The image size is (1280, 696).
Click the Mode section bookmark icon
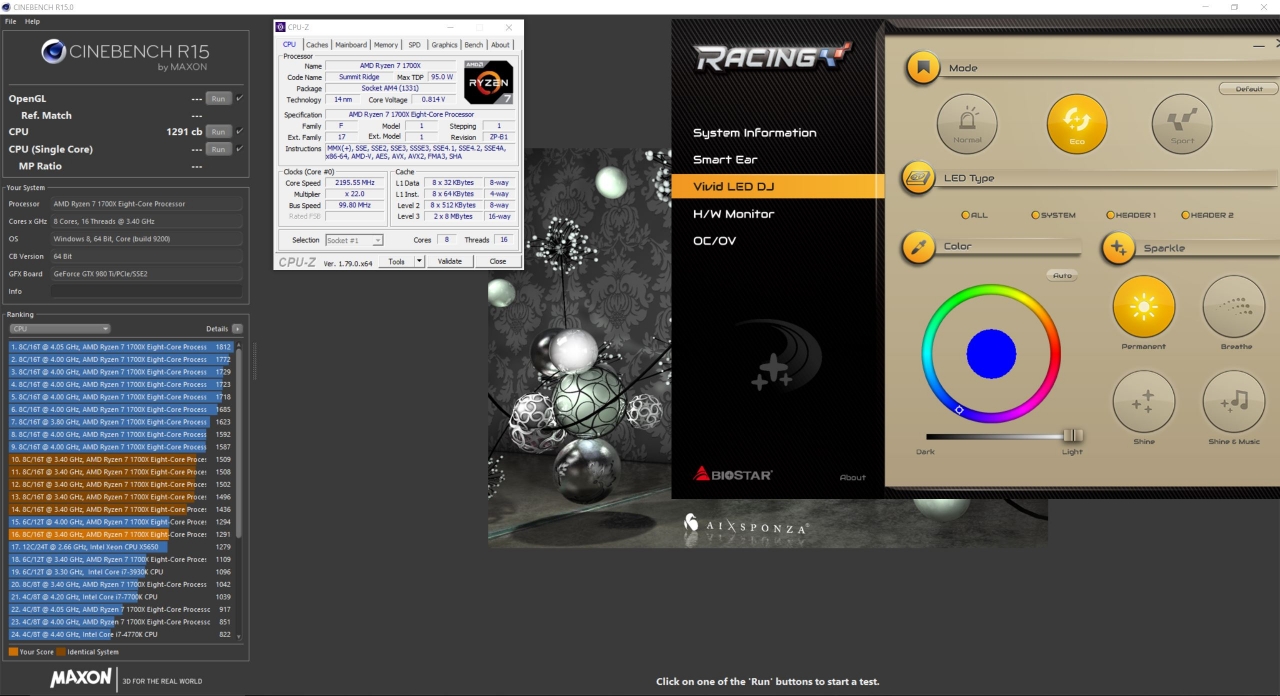[x=923, y=68]
